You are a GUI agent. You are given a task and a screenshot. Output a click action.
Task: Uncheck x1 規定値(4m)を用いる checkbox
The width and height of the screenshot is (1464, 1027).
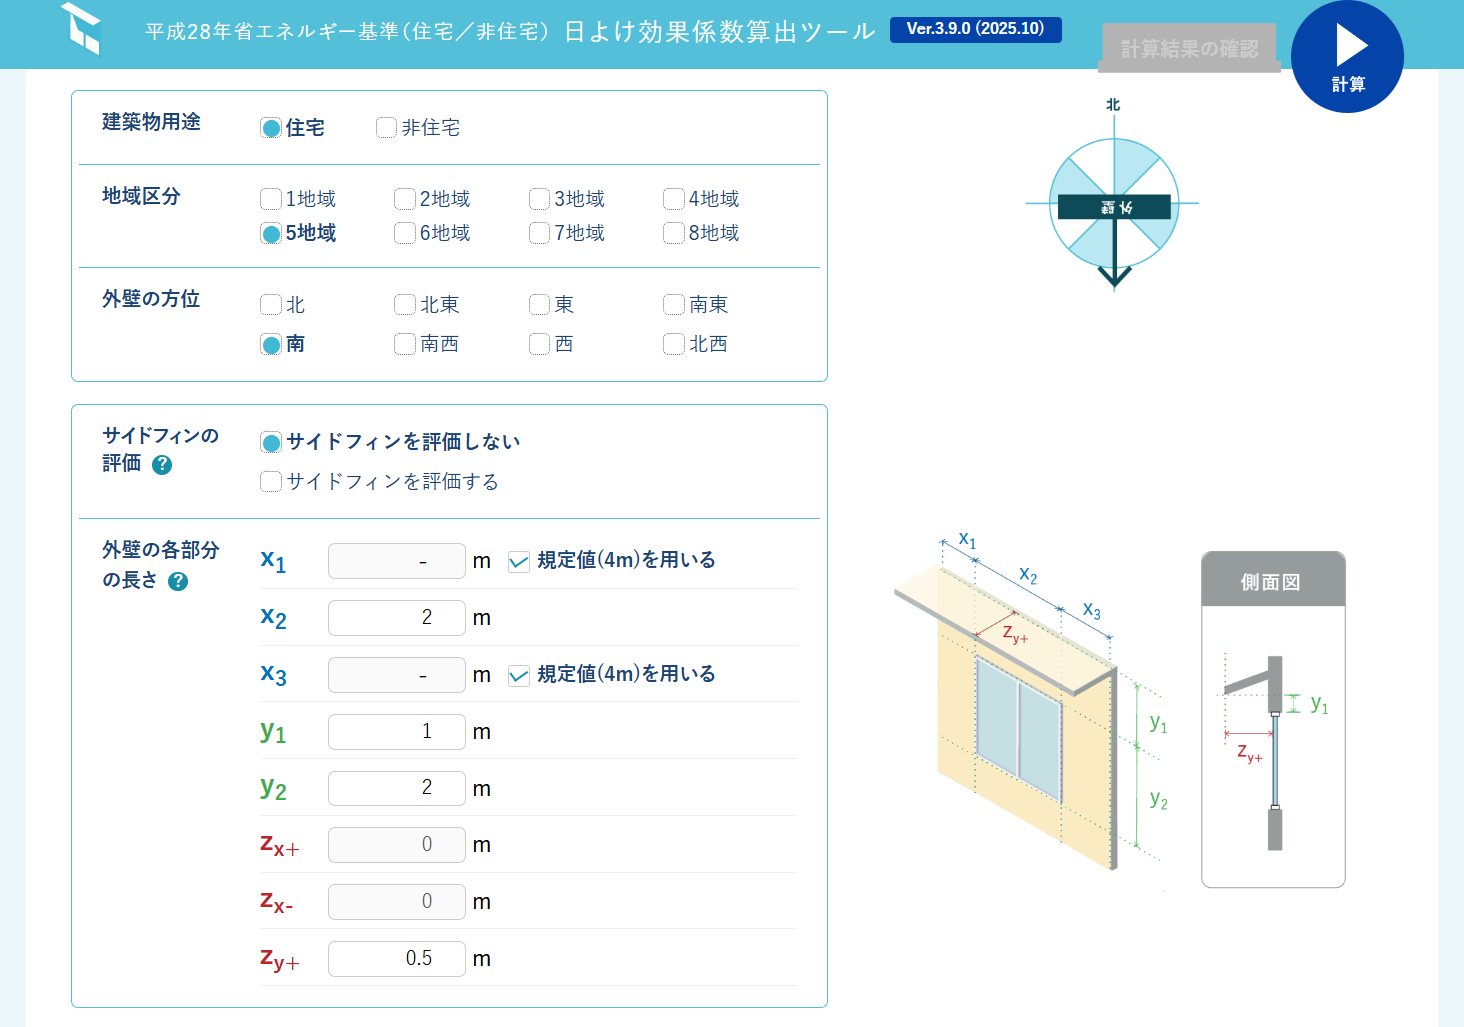(518, 561)
